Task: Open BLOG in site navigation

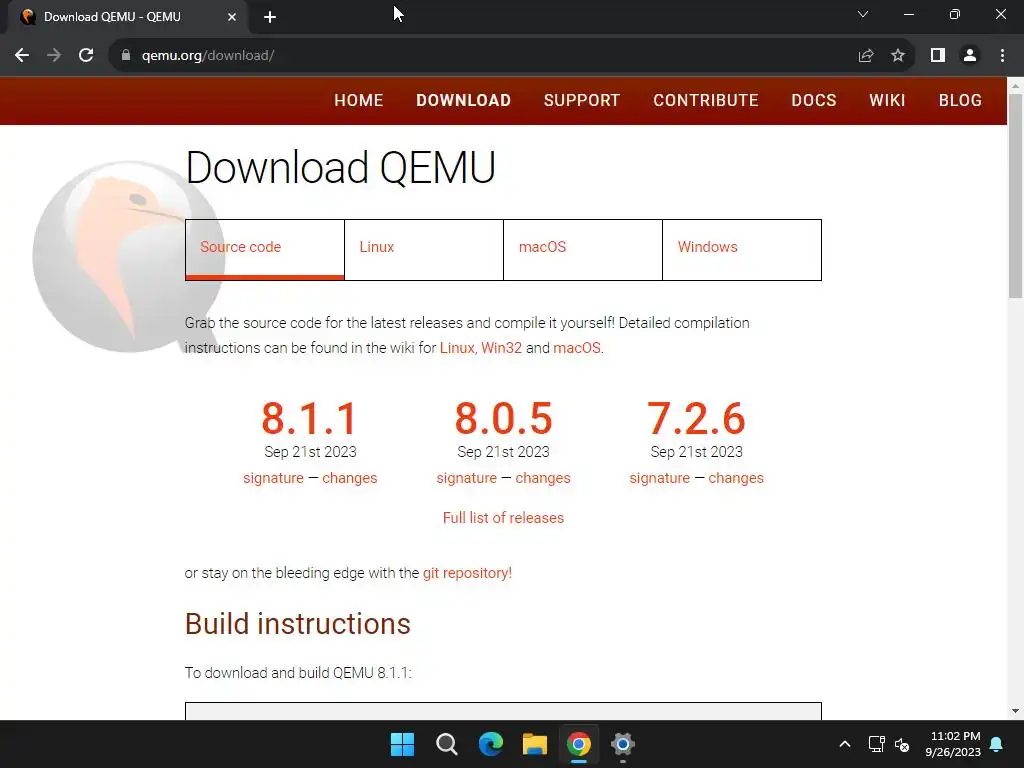Action: coord(960,101)
